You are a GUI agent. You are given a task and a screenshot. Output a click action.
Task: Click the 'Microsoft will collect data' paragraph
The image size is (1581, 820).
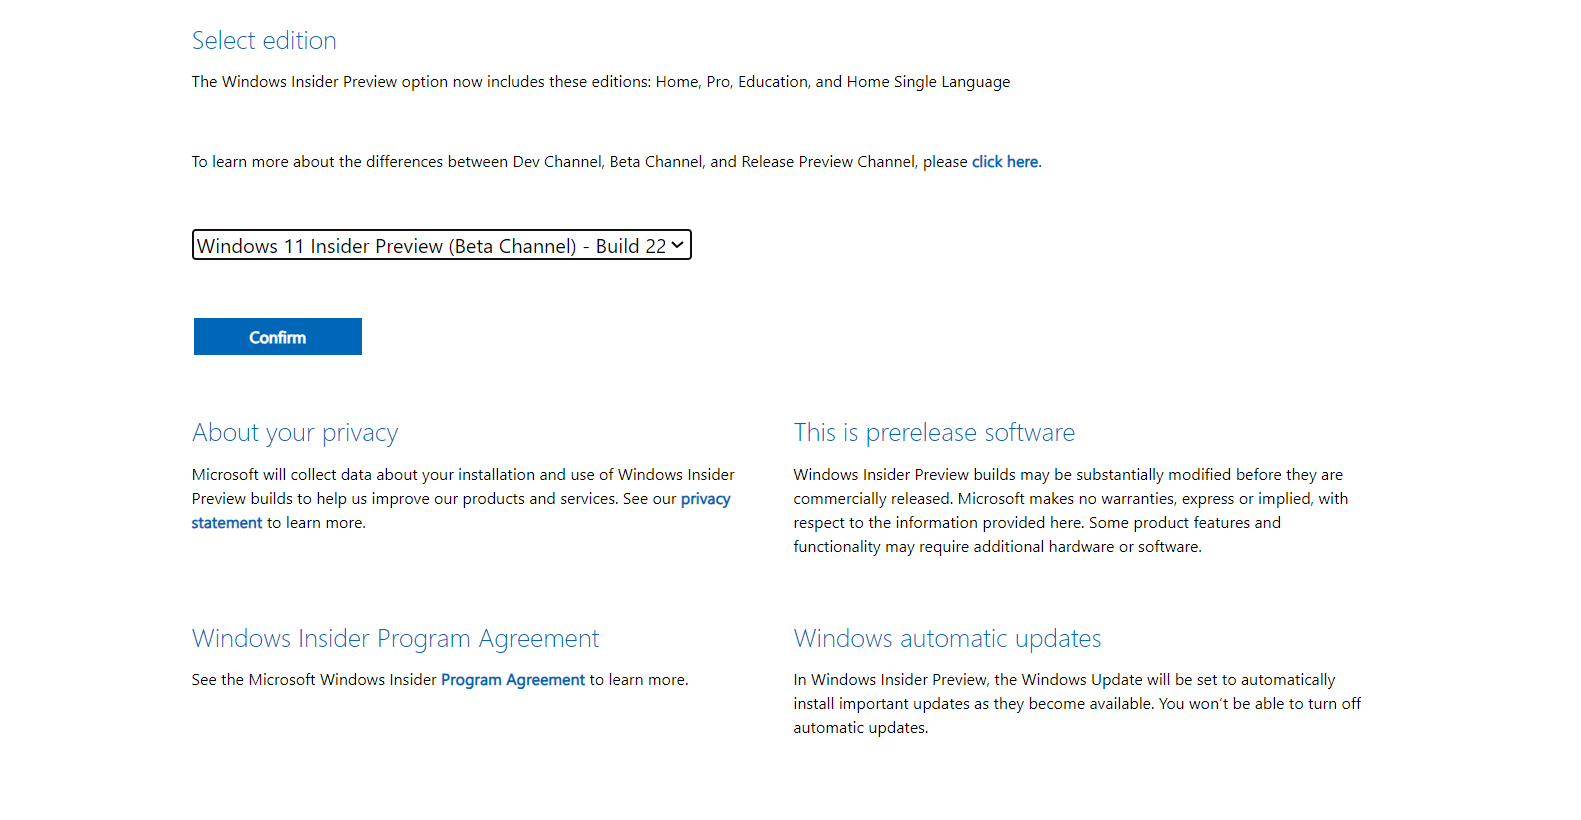[463, 499]
